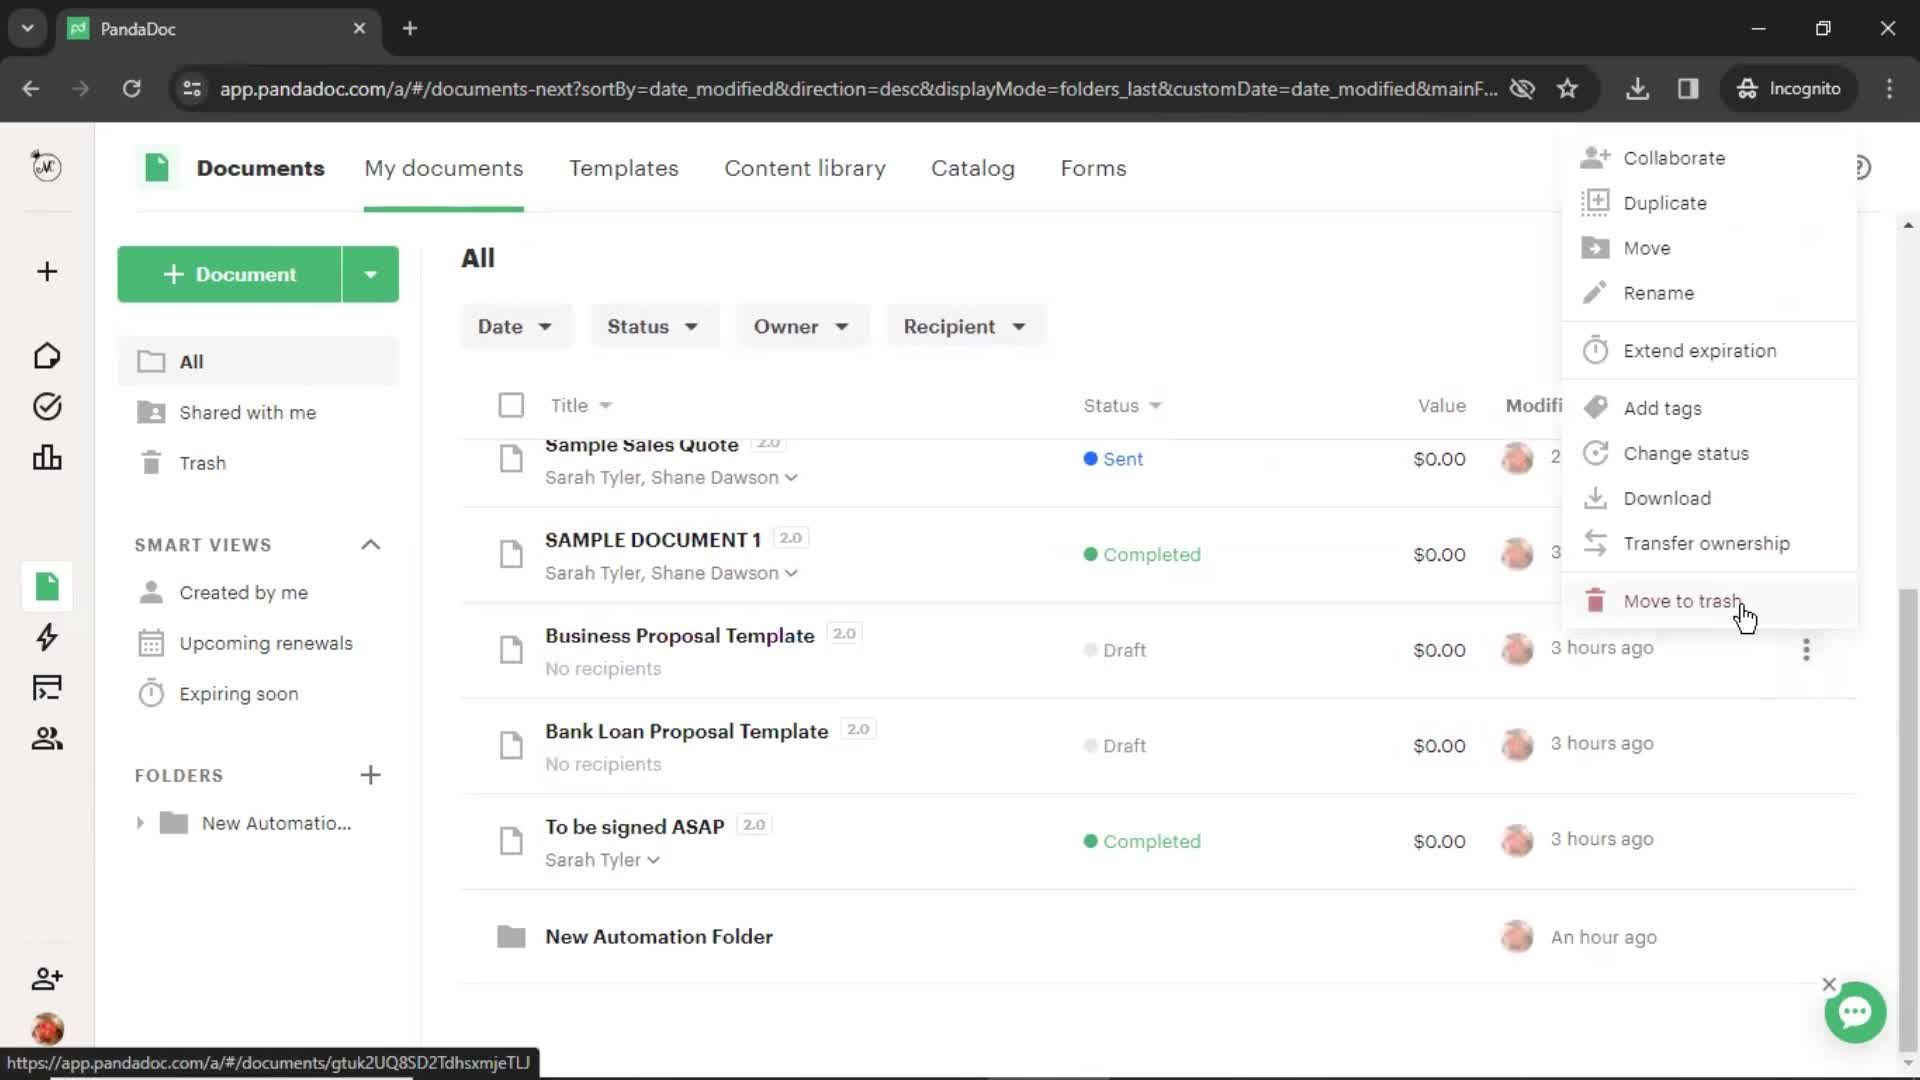Image resolution: width=1920 pixels, height=1080 pixels.
Task: Switch to the Templates tab
Action: (x=624, y=168)
